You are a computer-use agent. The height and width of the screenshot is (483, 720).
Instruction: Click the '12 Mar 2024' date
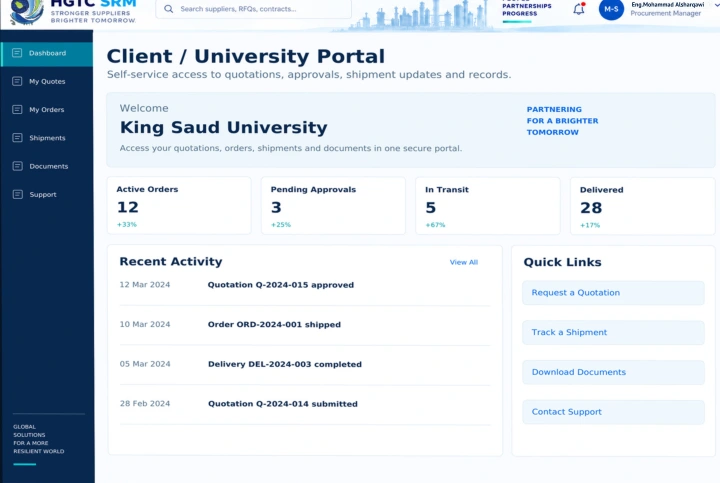click(x=145, y=285)
